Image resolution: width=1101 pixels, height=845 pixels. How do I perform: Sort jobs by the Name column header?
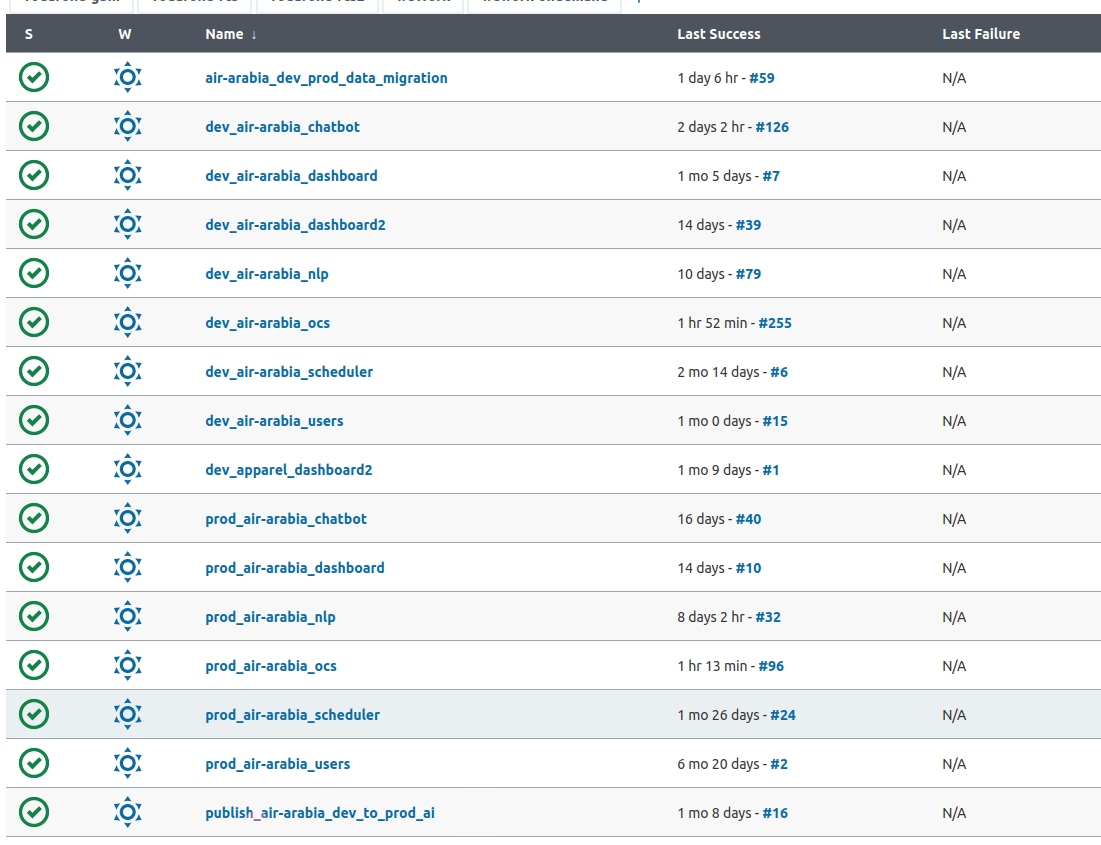tap(224, 34)
